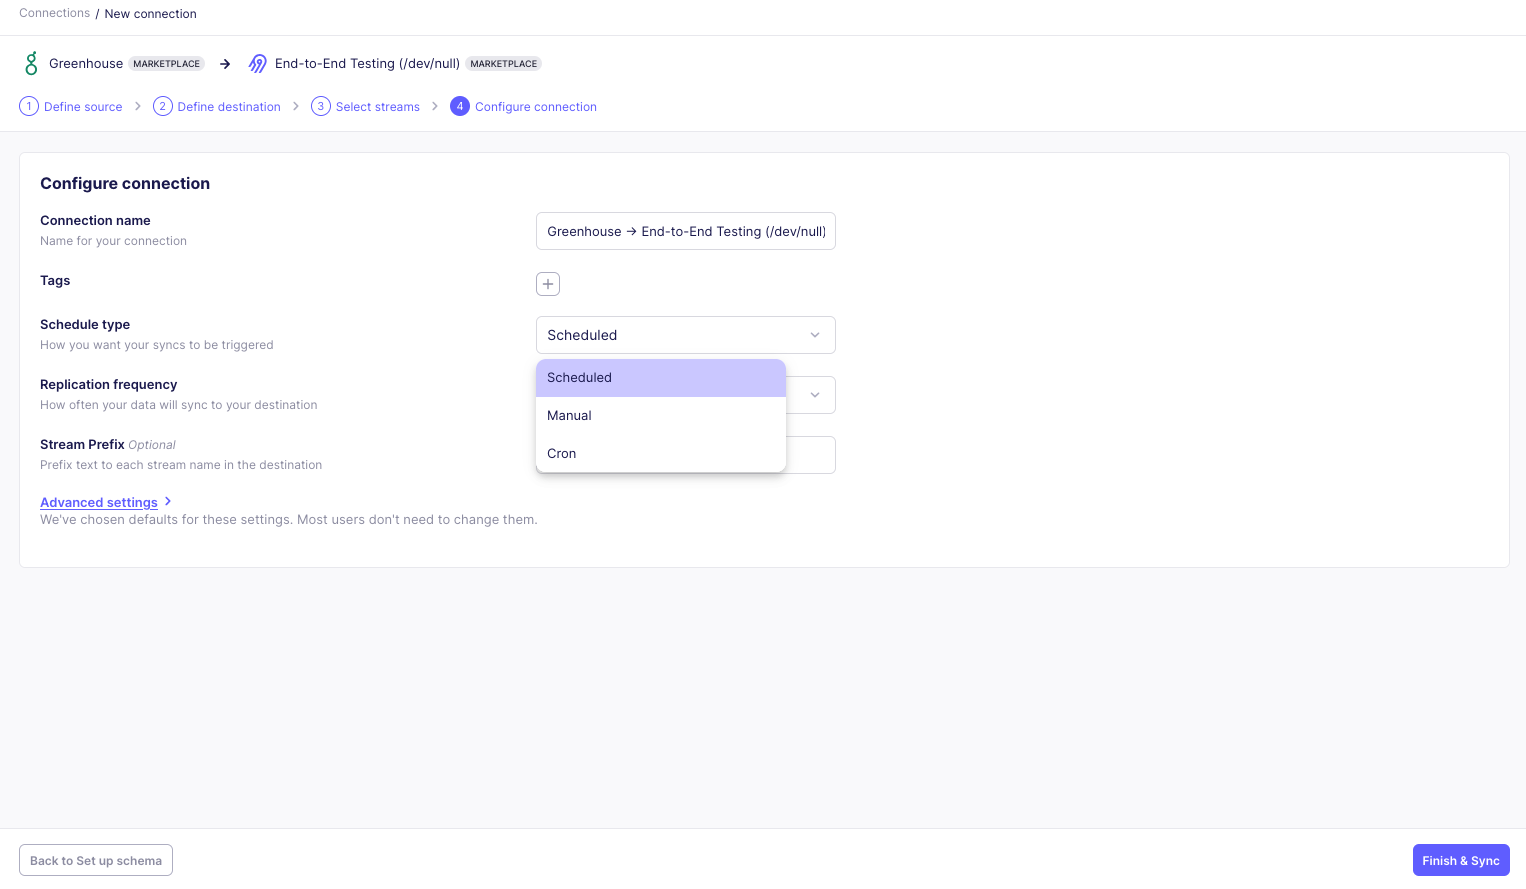Screen dimensions: 1526x889
Task: Pick Cron from the schedule type options
Action: click(x=660, y=454)
